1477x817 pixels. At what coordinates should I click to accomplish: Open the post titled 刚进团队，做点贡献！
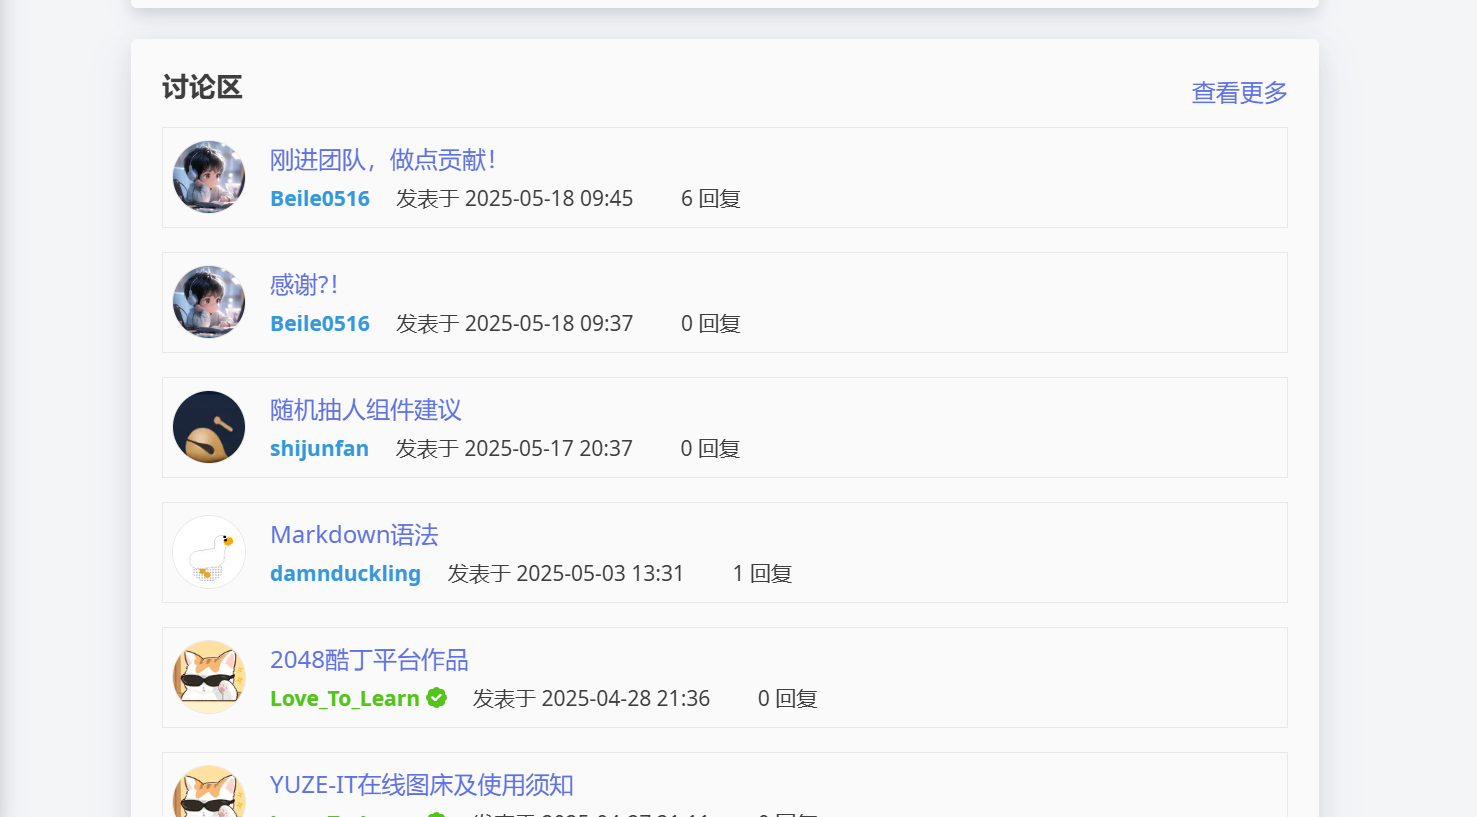(382, 160)
